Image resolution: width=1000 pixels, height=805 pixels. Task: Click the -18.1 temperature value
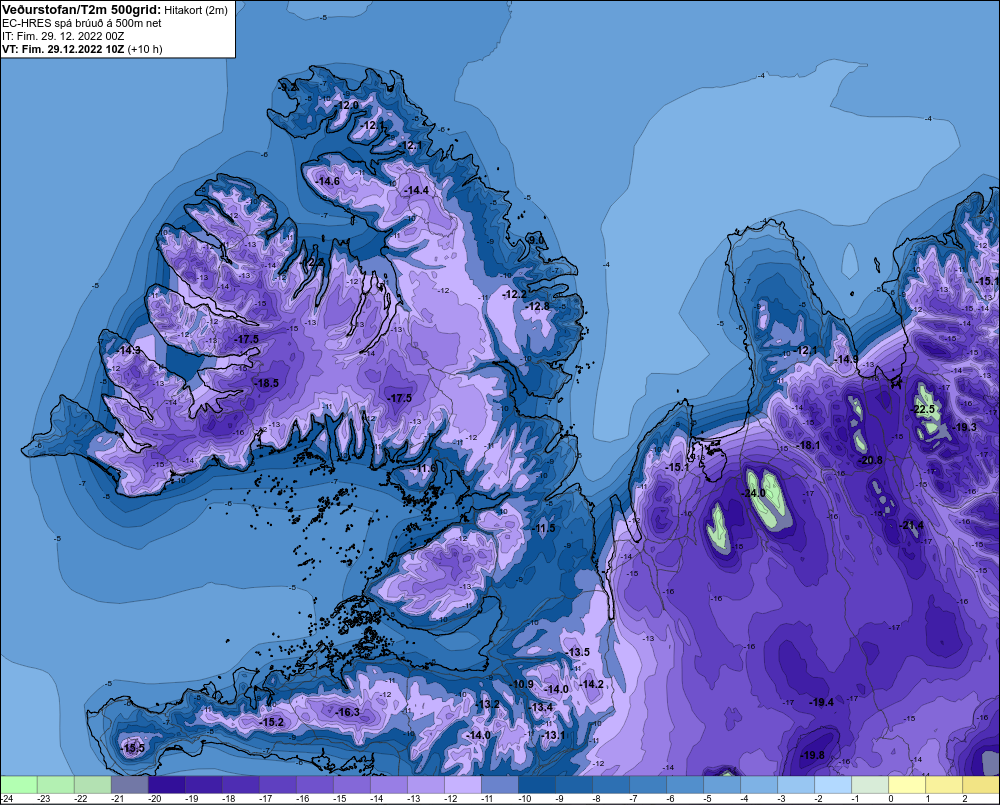coord(809,445)
